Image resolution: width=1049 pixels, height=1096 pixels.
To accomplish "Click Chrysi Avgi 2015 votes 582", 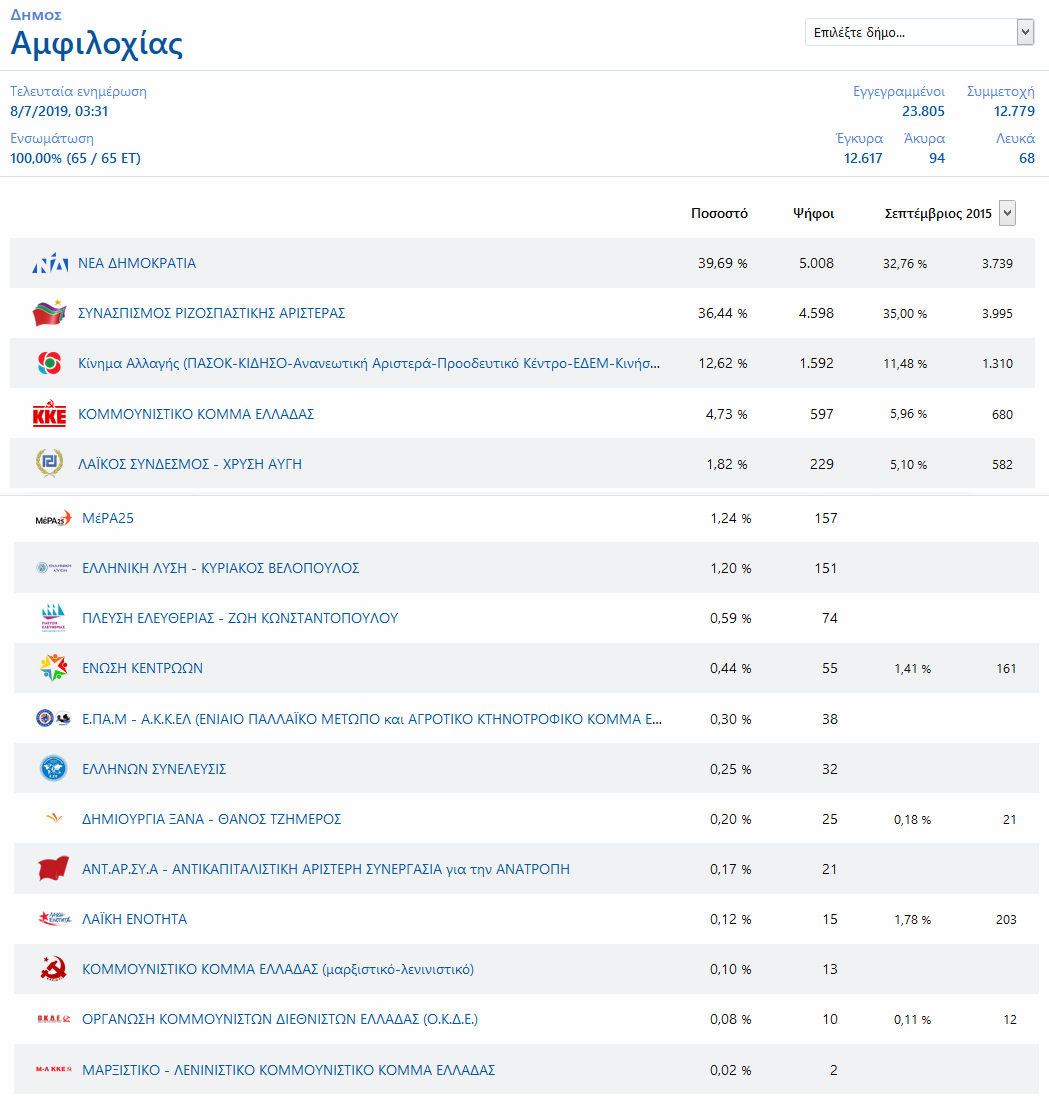I will (x=1002, y=465).
